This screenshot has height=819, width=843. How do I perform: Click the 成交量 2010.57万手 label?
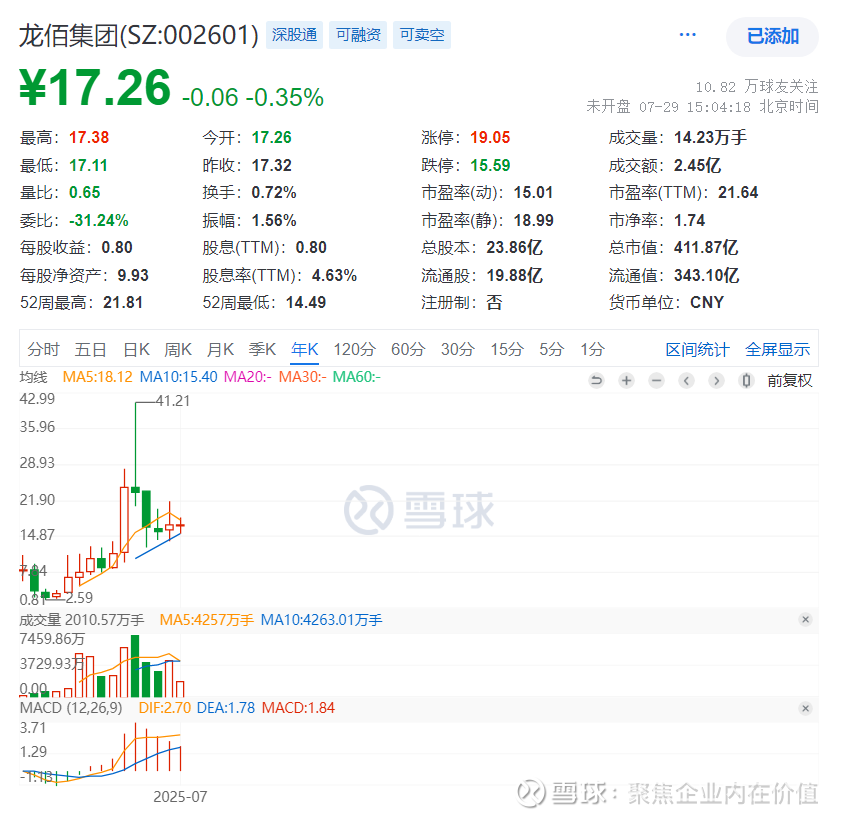pyautogui.click(x=82, y=620)
